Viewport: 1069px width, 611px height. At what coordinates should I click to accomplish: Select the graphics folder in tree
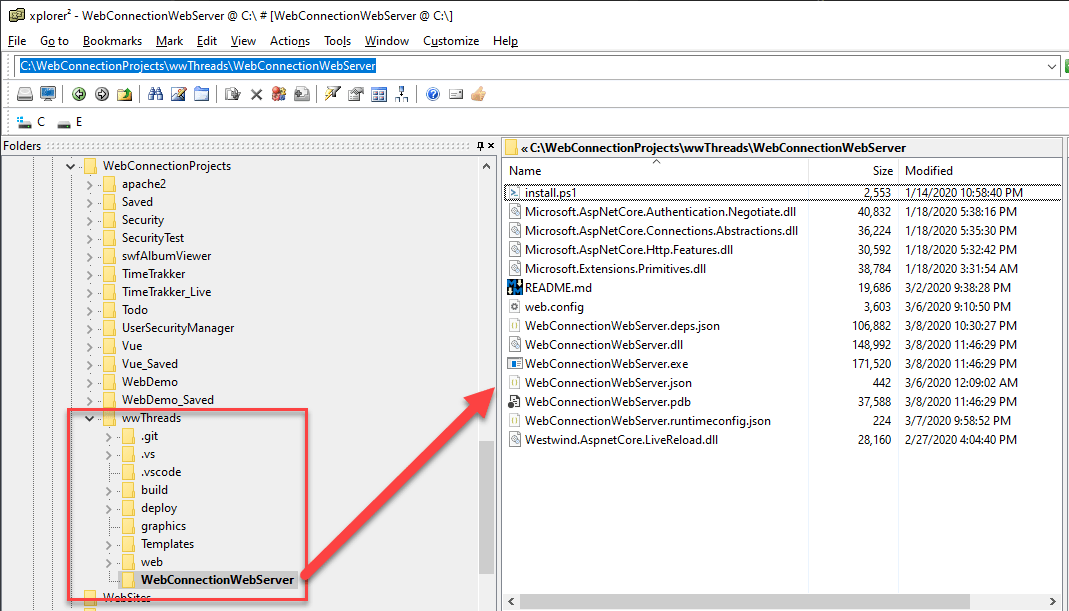point(164,526)
